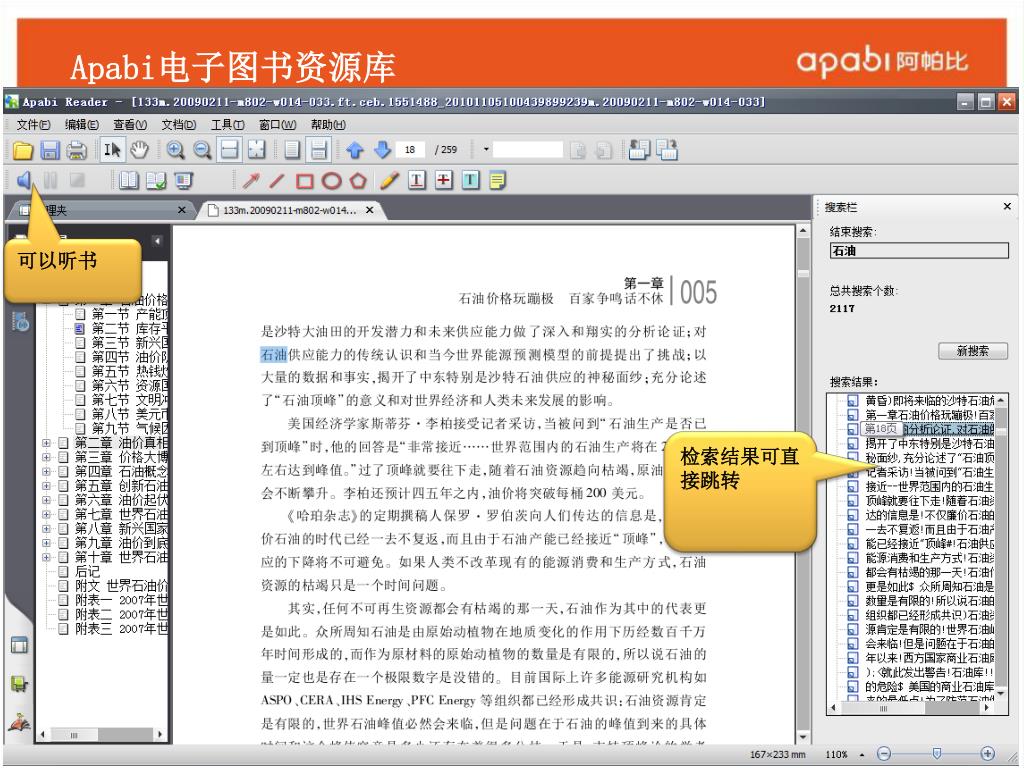Set the fit page view with the four-arrow icon

click(x=257, y=150)
